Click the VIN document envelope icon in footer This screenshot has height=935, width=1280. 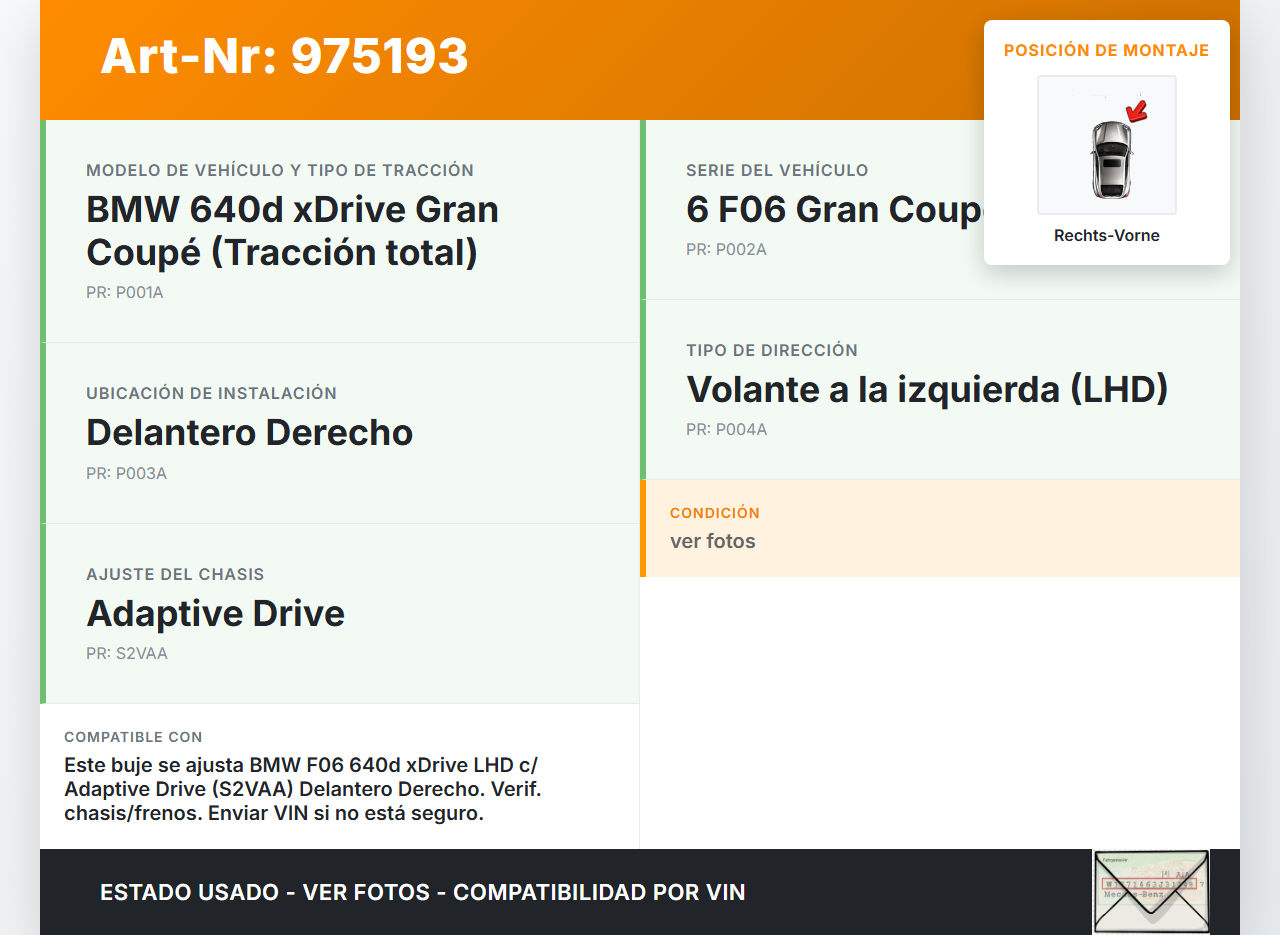pyautogui.click(x=1151, y=891)
